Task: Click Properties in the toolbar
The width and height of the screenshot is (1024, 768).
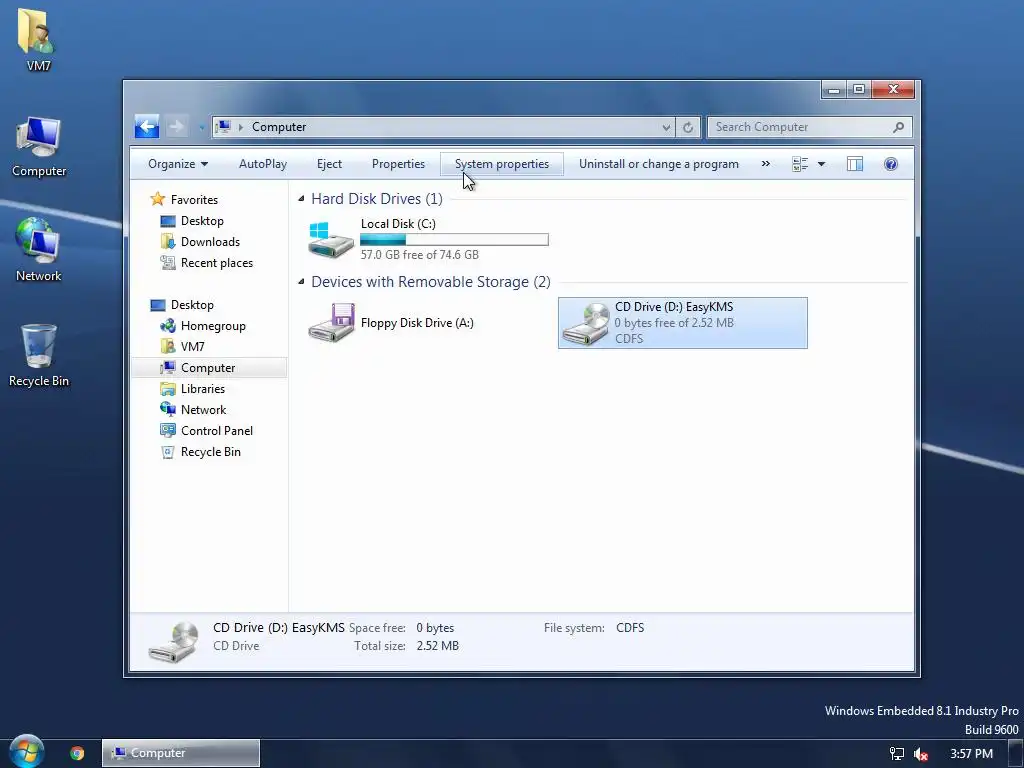Action: 398,164
